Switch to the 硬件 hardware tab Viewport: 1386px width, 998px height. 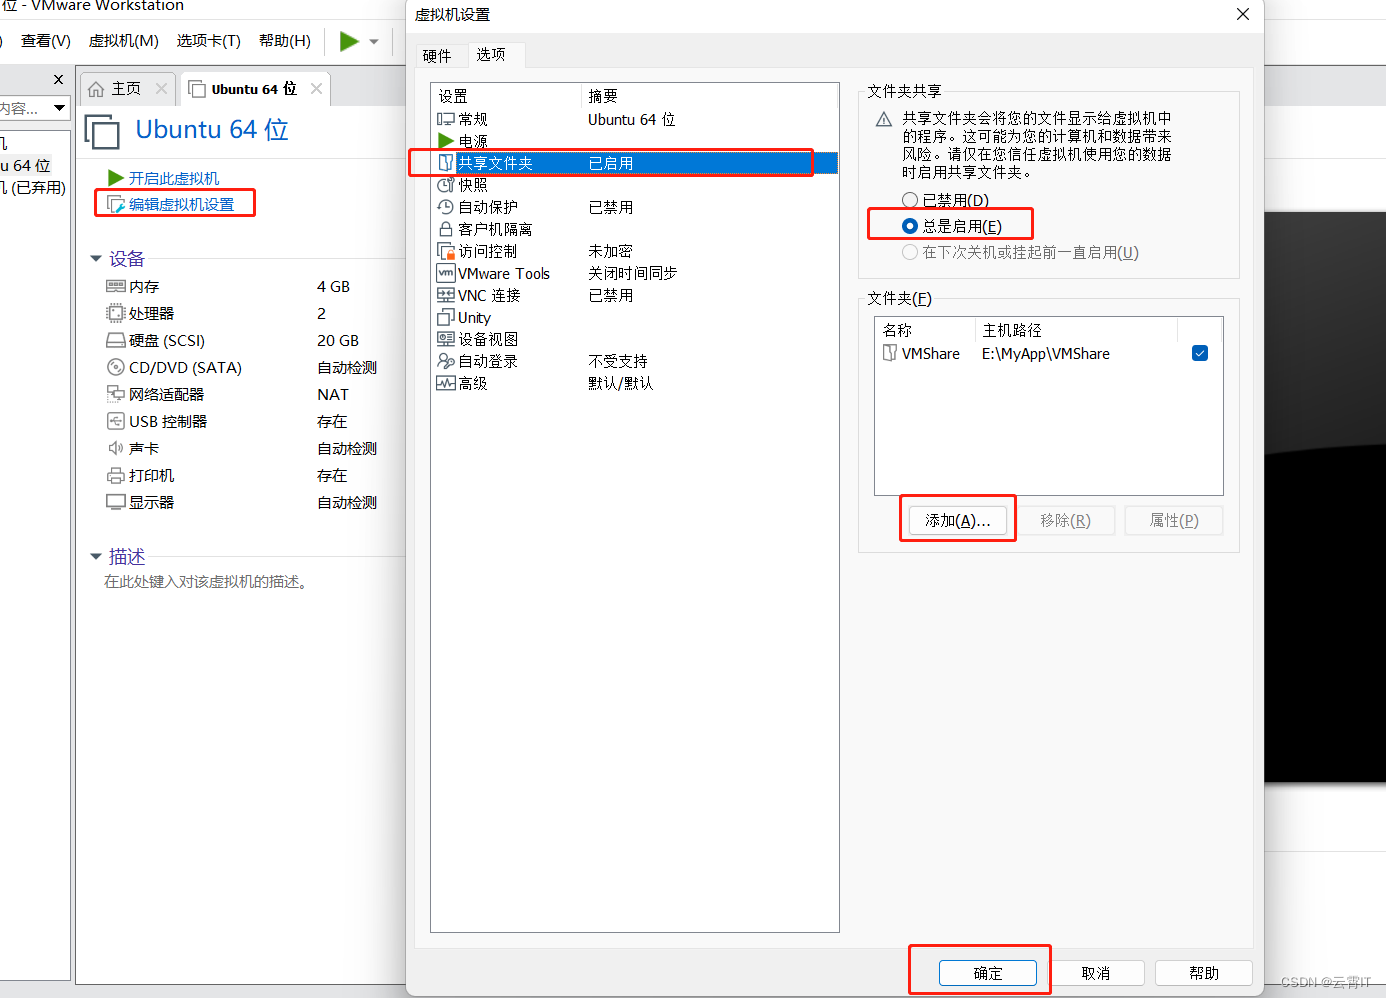[437, 56]
